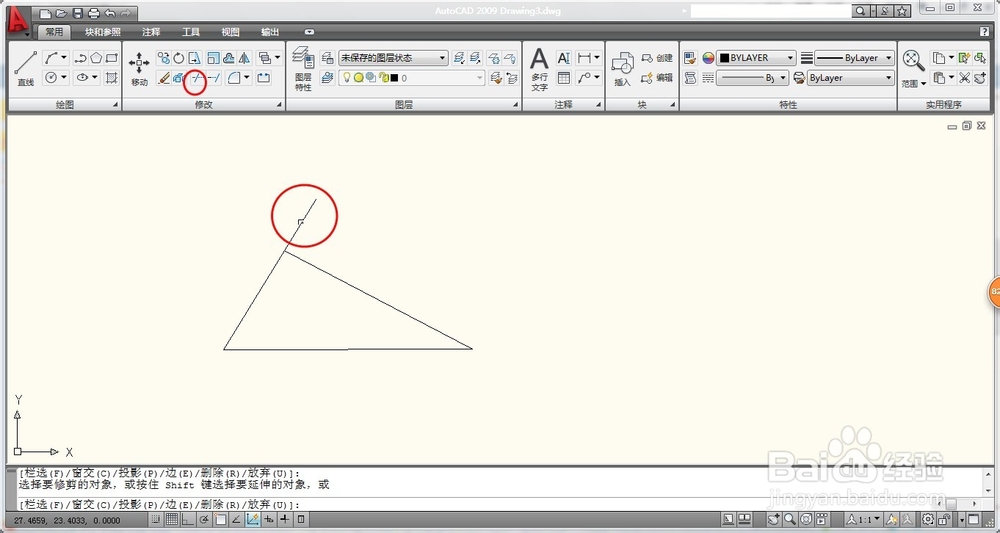Undo last action via quick access toolbar
Viewport: 1000px width, 533px height.
110,13
